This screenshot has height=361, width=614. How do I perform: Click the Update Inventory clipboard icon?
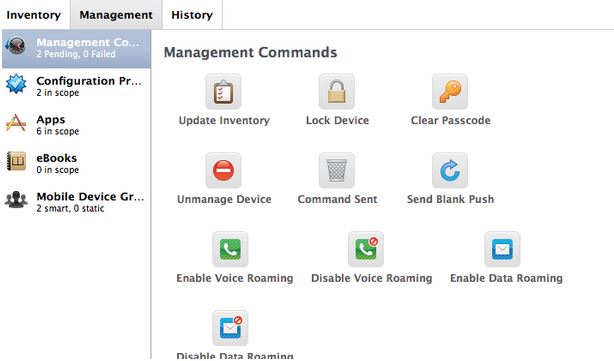click(x=223, y=92)
